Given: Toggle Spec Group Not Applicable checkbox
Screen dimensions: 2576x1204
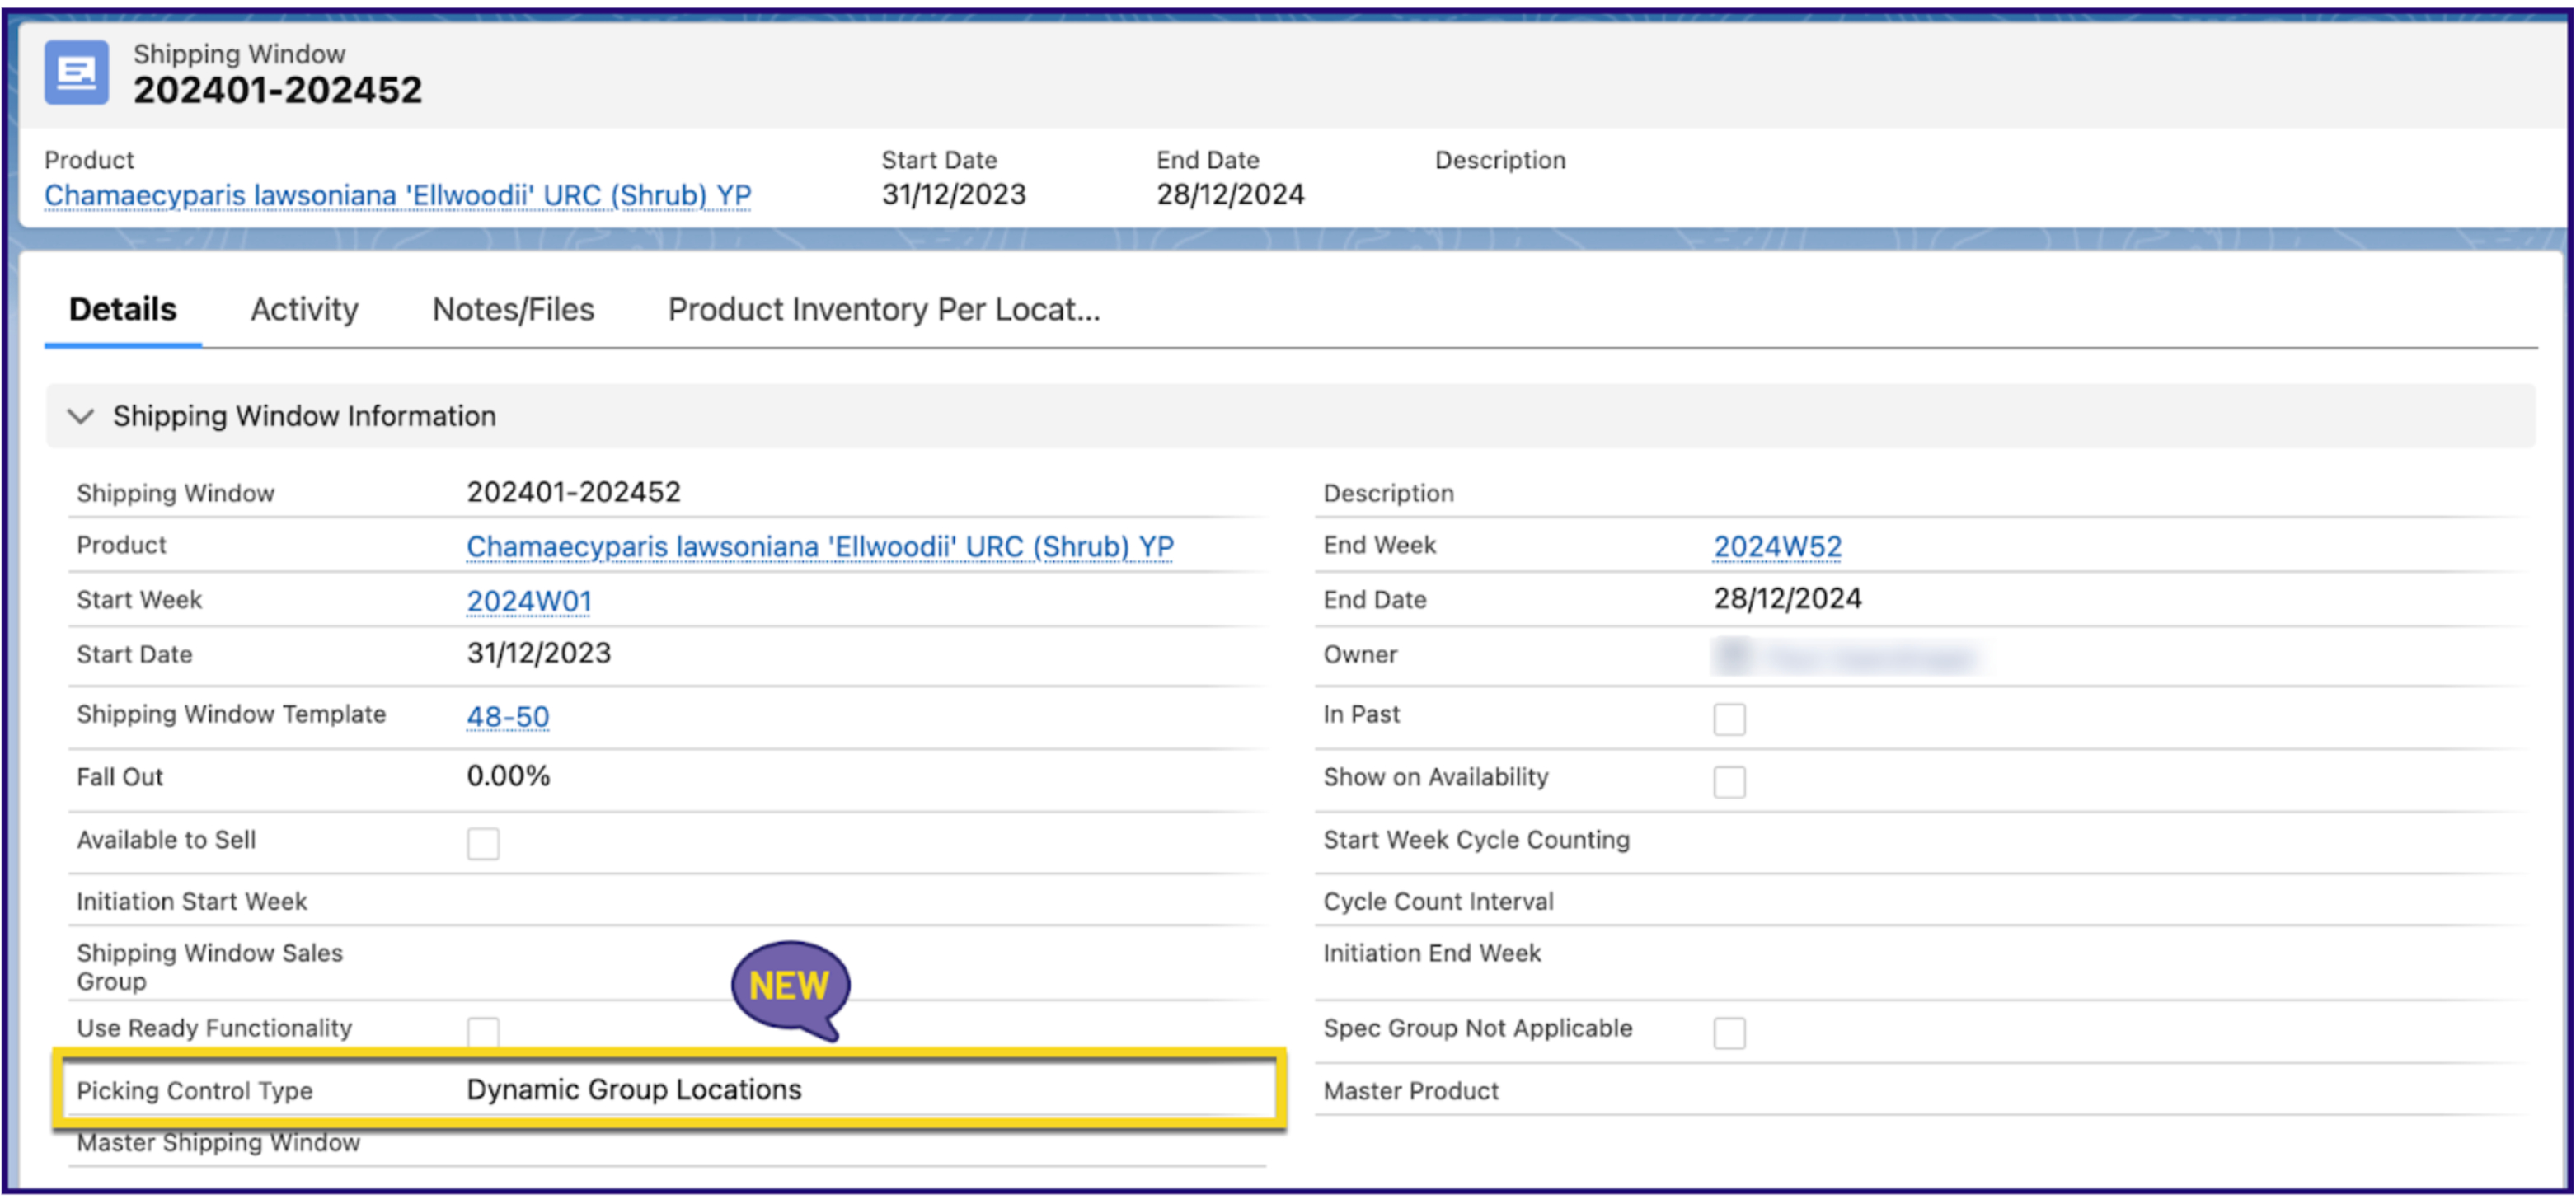Looking at the screenshot, I should pyautogui.click(x=1729, y=1033).
